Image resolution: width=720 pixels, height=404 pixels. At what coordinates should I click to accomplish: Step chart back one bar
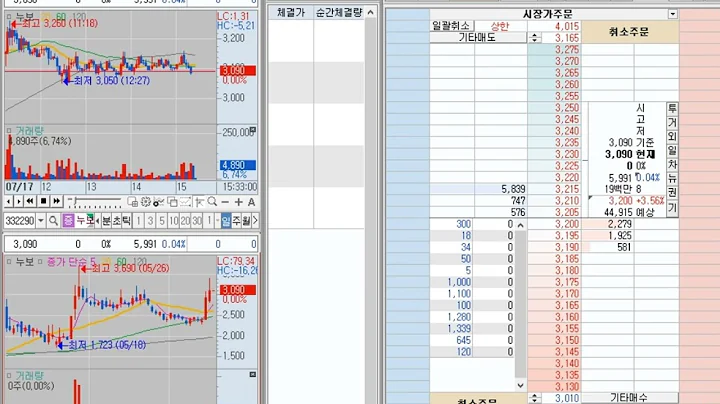point(9,202)
